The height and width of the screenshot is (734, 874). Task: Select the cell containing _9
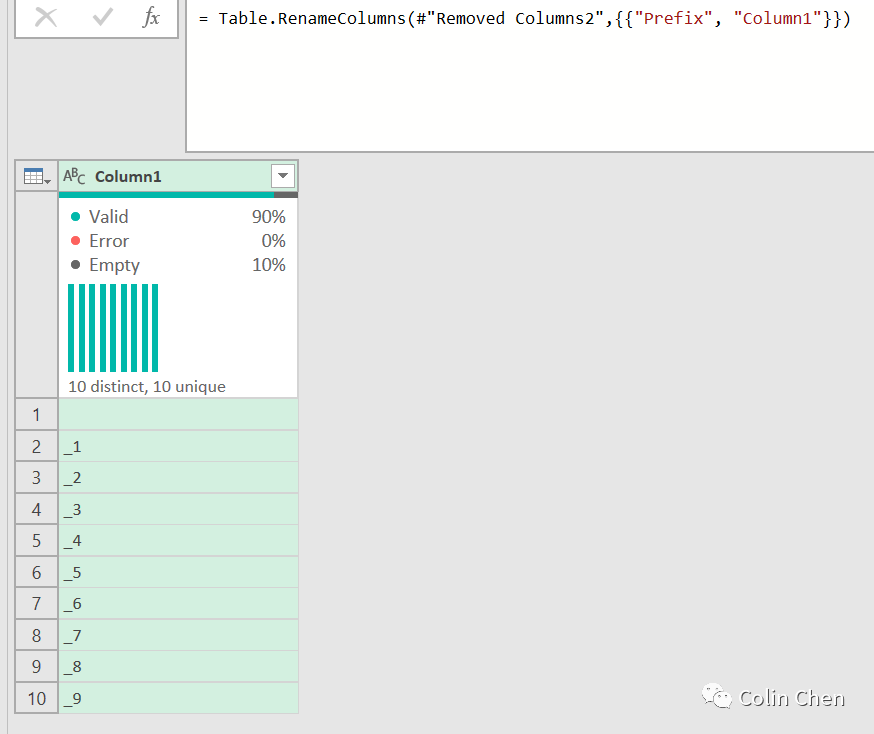[178, 699]
